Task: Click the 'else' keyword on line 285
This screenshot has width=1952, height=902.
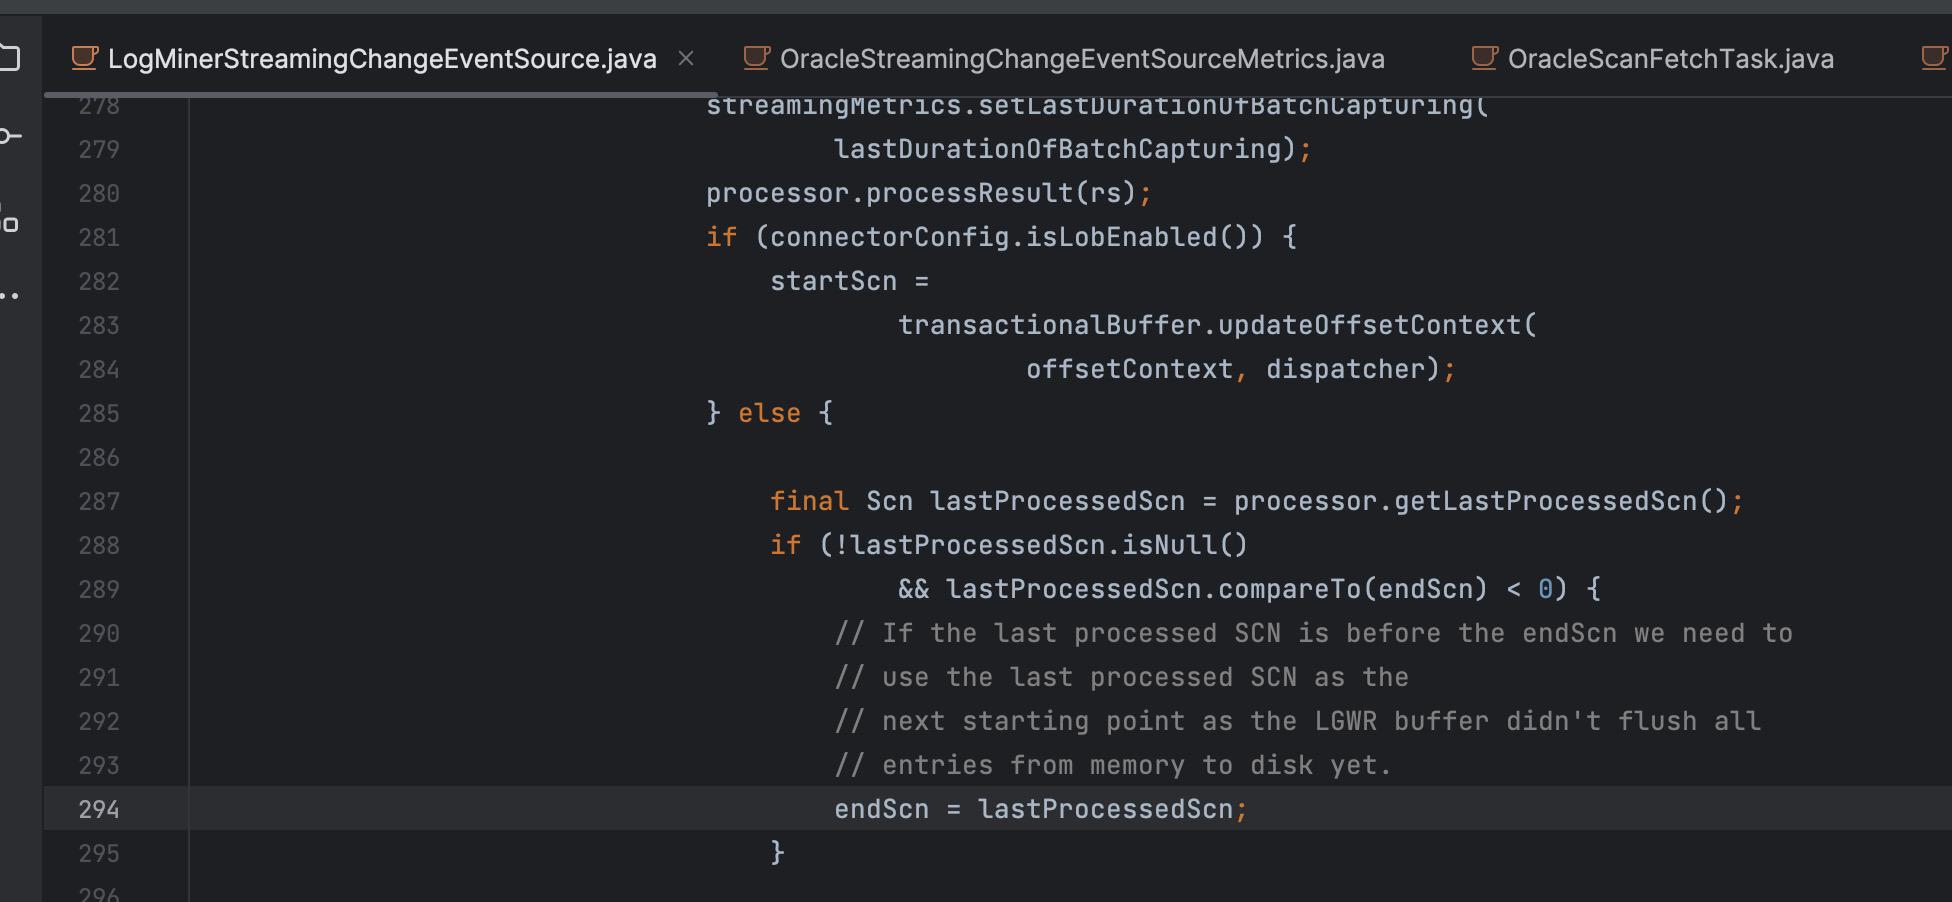Action: coord(769,413)
